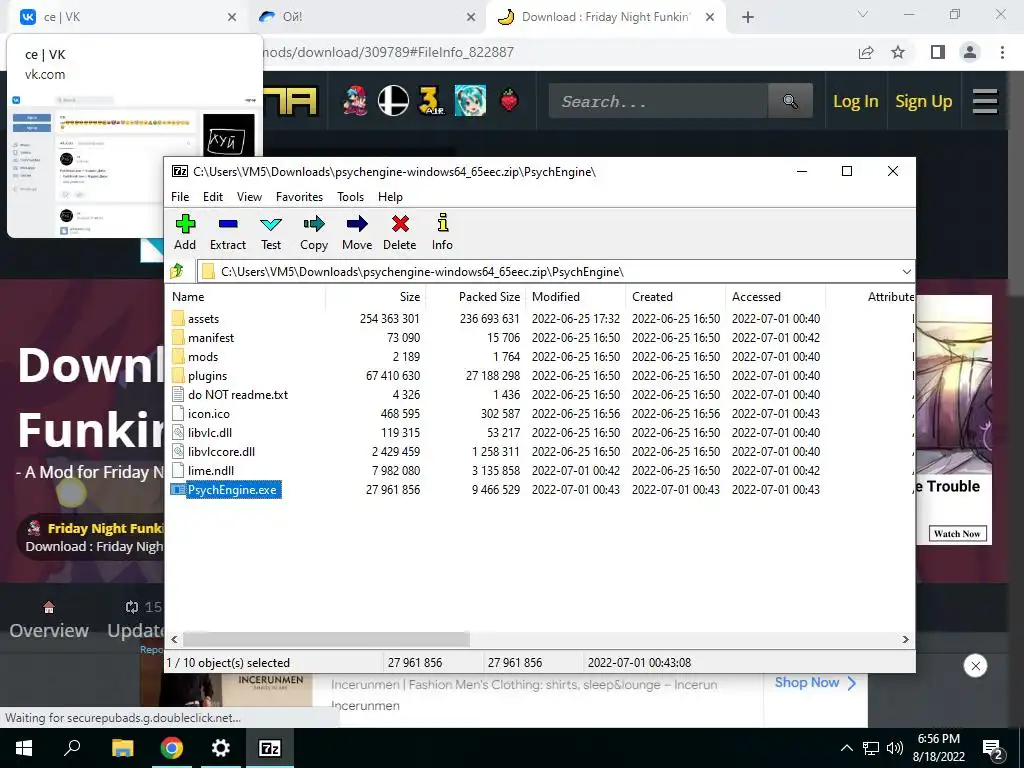The image size is (1024, 768).
Task: Click the Add toolbar icon in 7-Zip
Action: (185, 232)
